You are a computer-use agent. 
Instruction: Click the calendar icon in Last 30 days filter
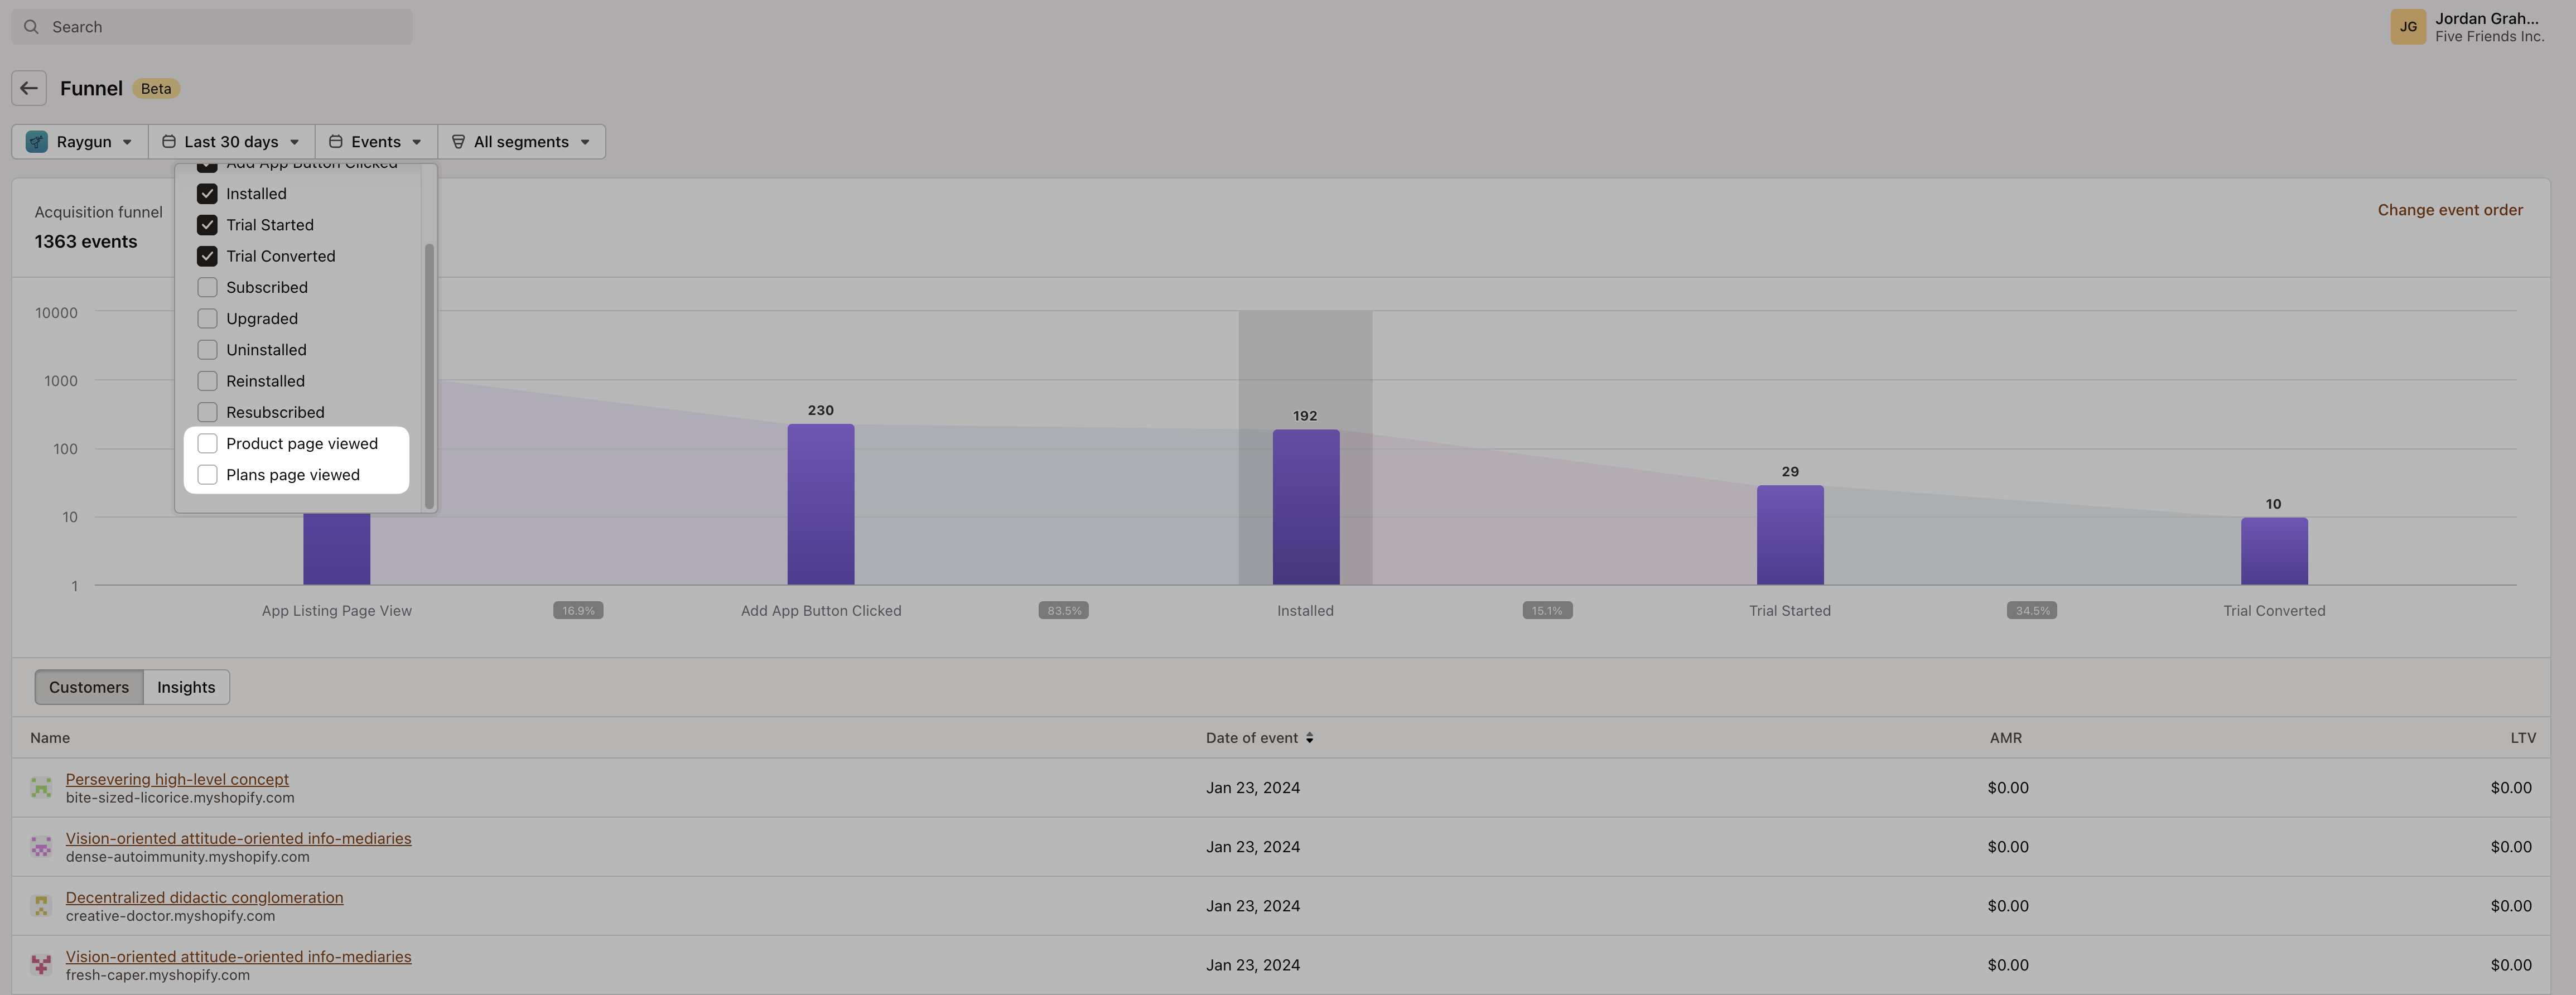point(170,141)
